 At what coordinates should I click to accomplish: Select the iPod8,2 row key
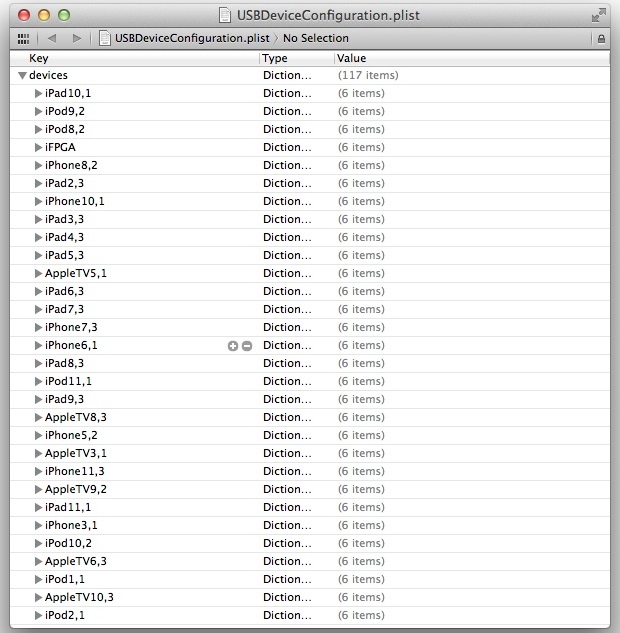click(65, 129)
